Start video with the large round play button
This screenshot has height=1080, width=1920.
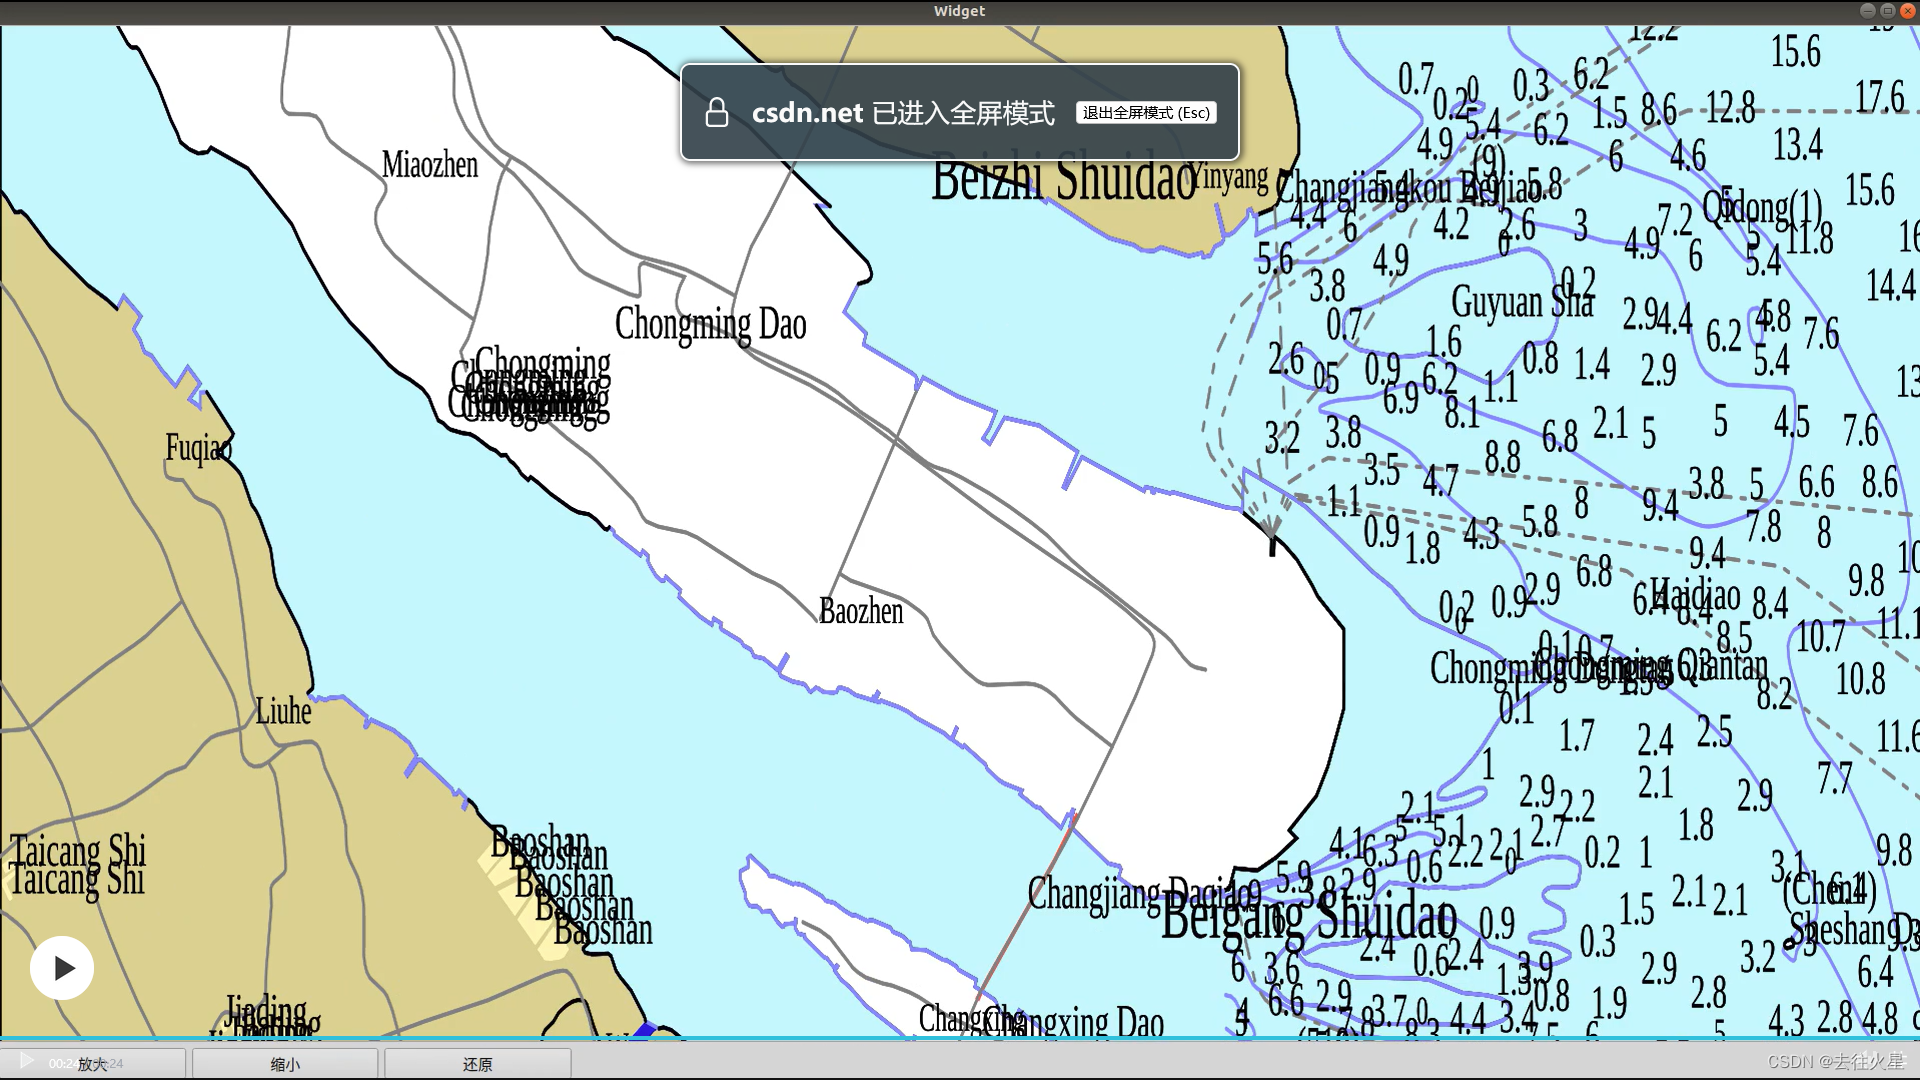pos(62,968)
